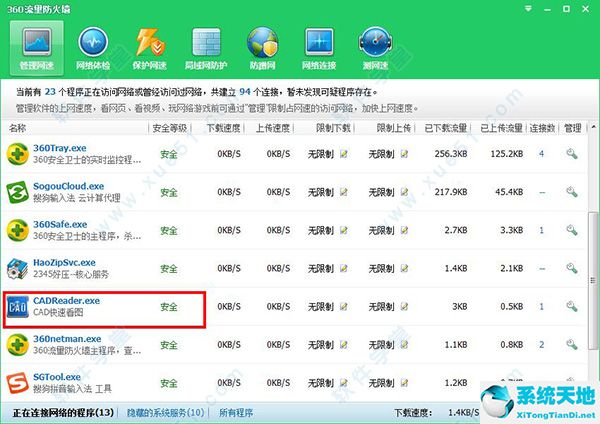Switch to 所有程序 tab
Screen dimensions: 600x424
[x=236, y=413]
